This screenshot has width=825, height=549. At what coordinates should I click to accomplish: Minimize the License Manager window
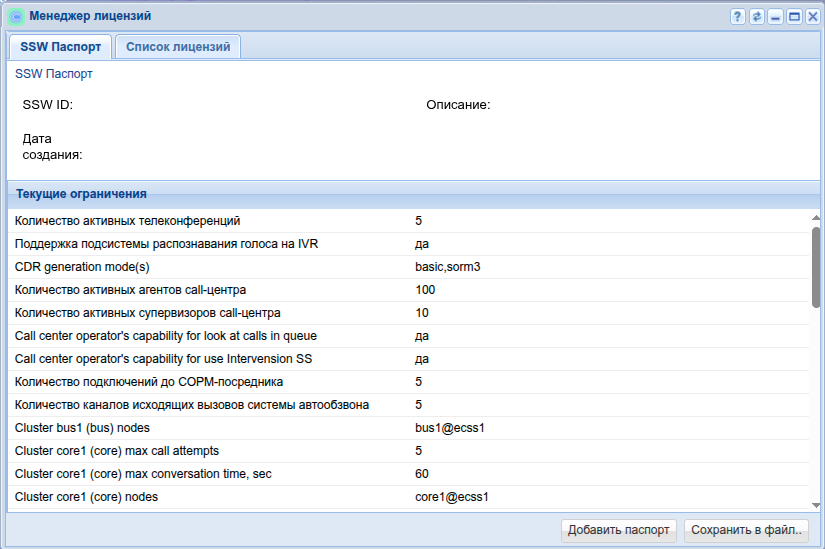(775, 17)
